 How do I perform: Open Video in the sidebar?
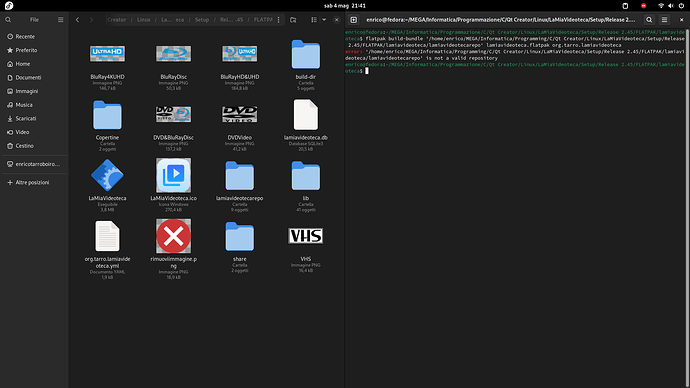(35, 132)
